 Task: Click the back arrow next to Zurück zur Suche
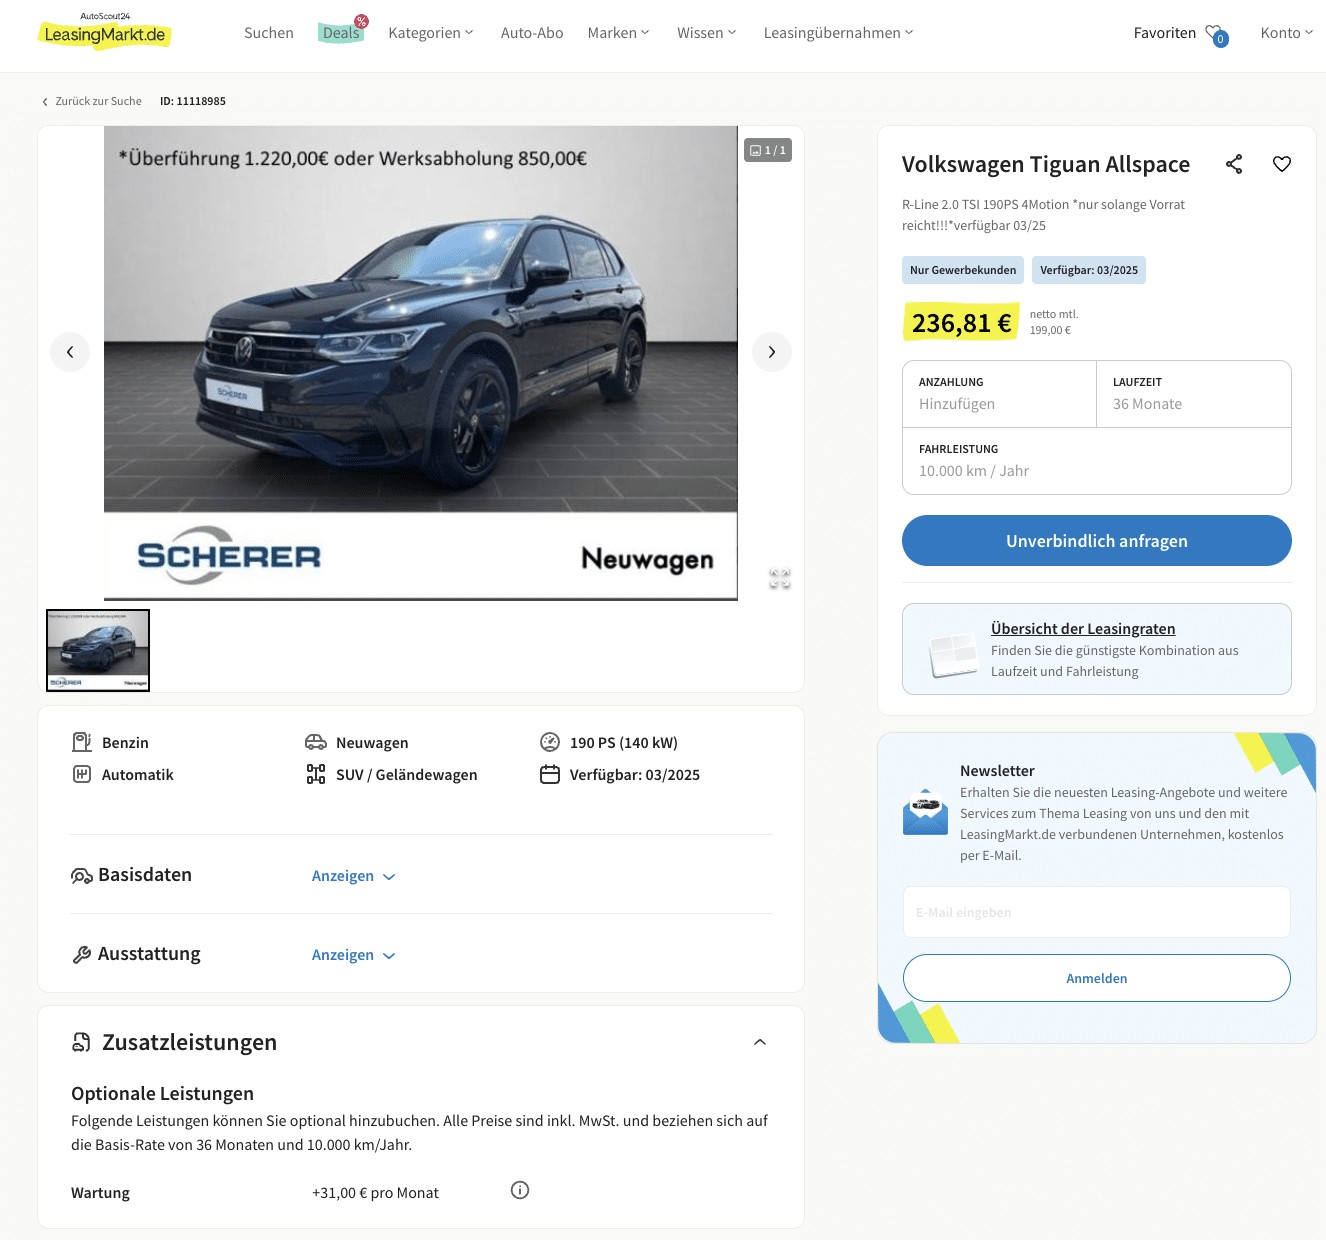[45, 102]
